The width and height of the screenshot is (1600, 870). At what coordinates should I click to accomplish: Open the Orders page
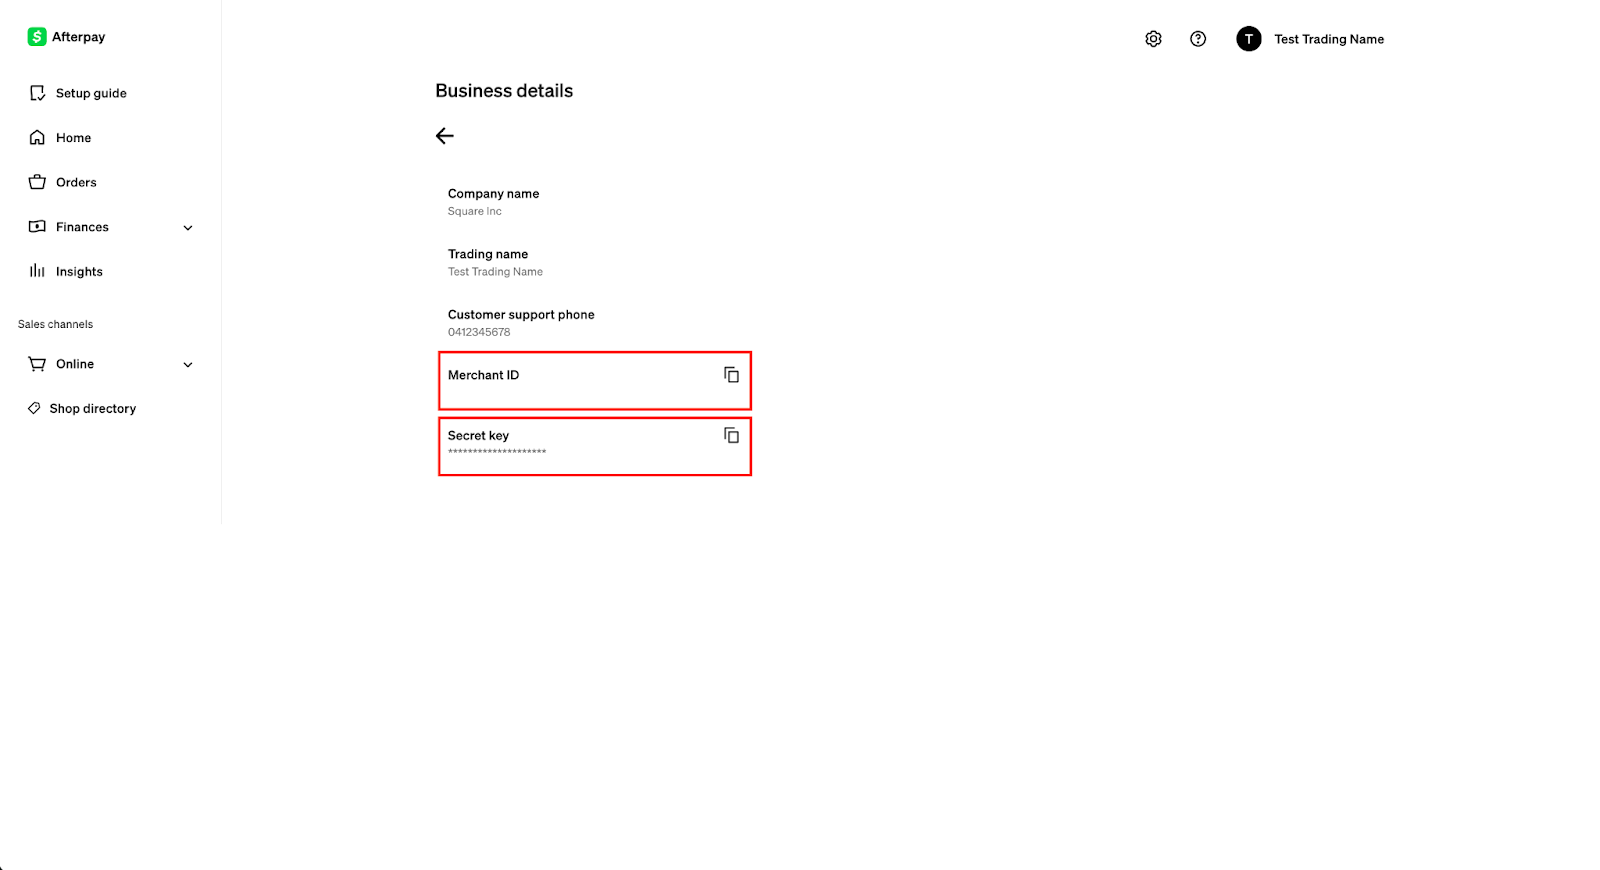pos(76,182)
